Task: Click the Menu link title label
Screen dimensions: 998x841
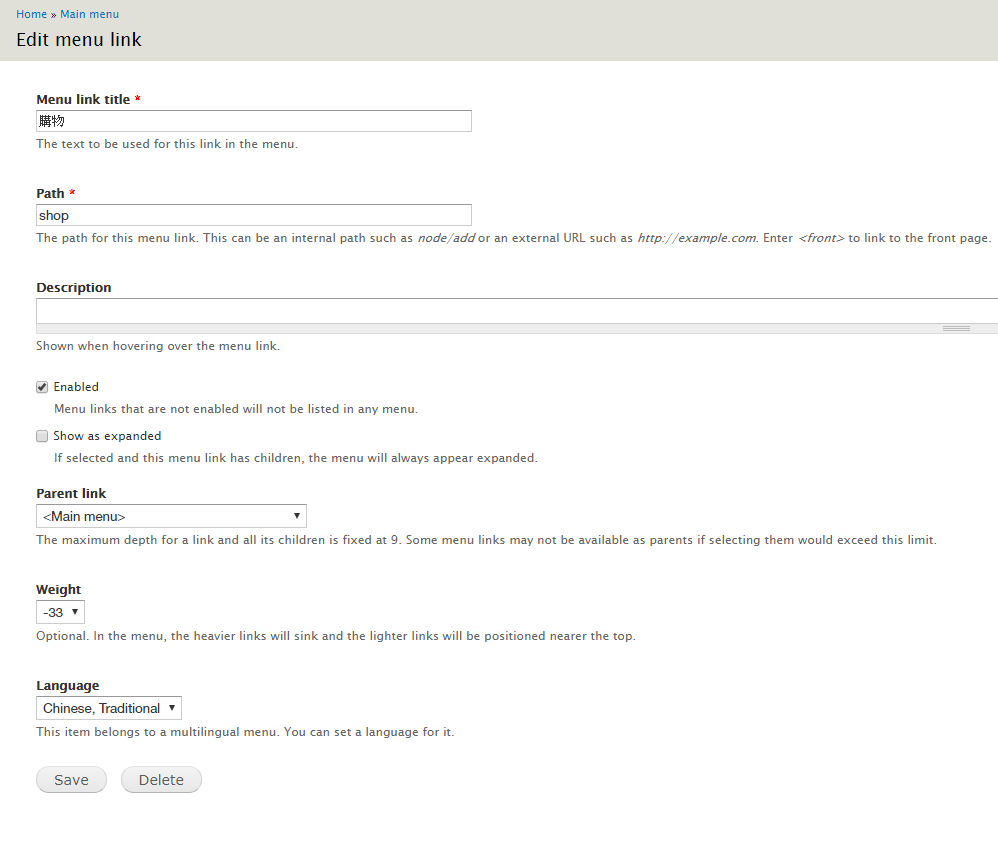Action: click(83, 99)
